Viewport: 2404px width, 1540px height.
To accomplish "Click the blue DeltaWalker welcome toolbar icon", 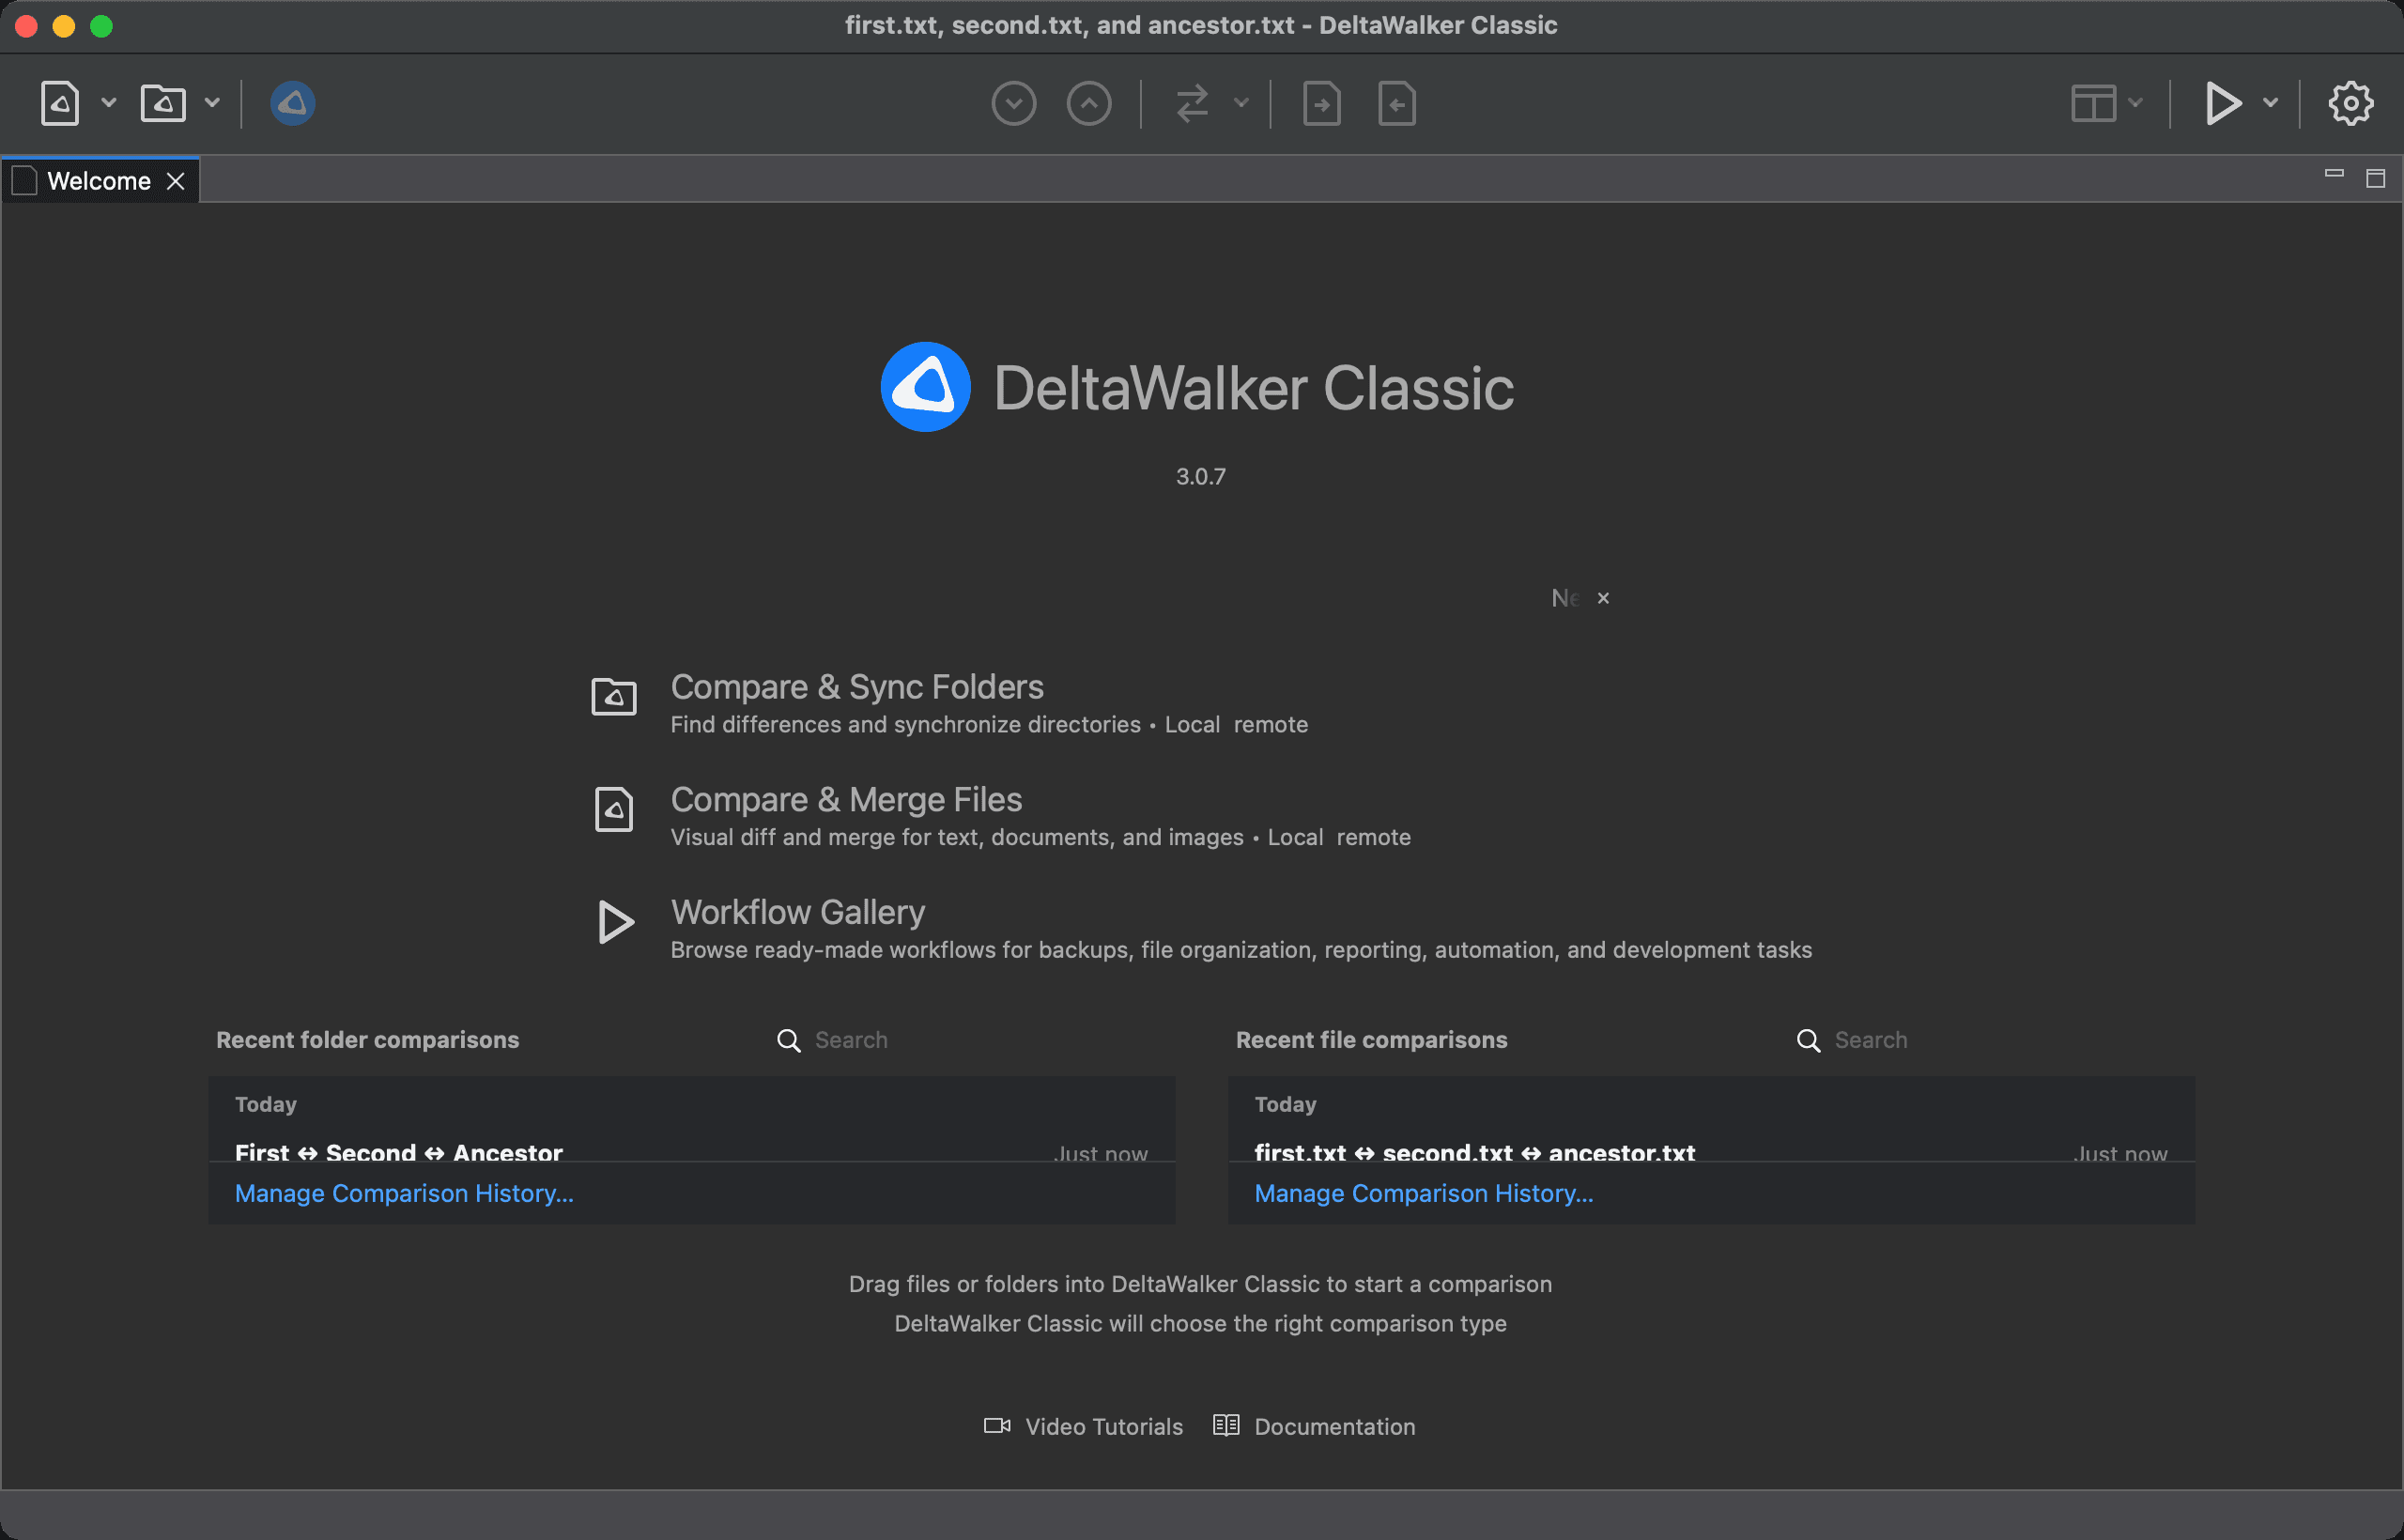I will pyautogui.click(x=293, y=103).
